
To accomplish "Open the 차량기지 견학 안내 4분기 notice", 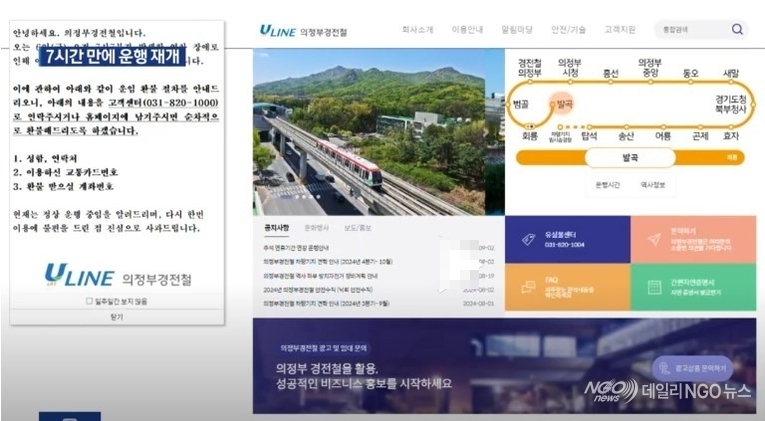I will (328, 261).
